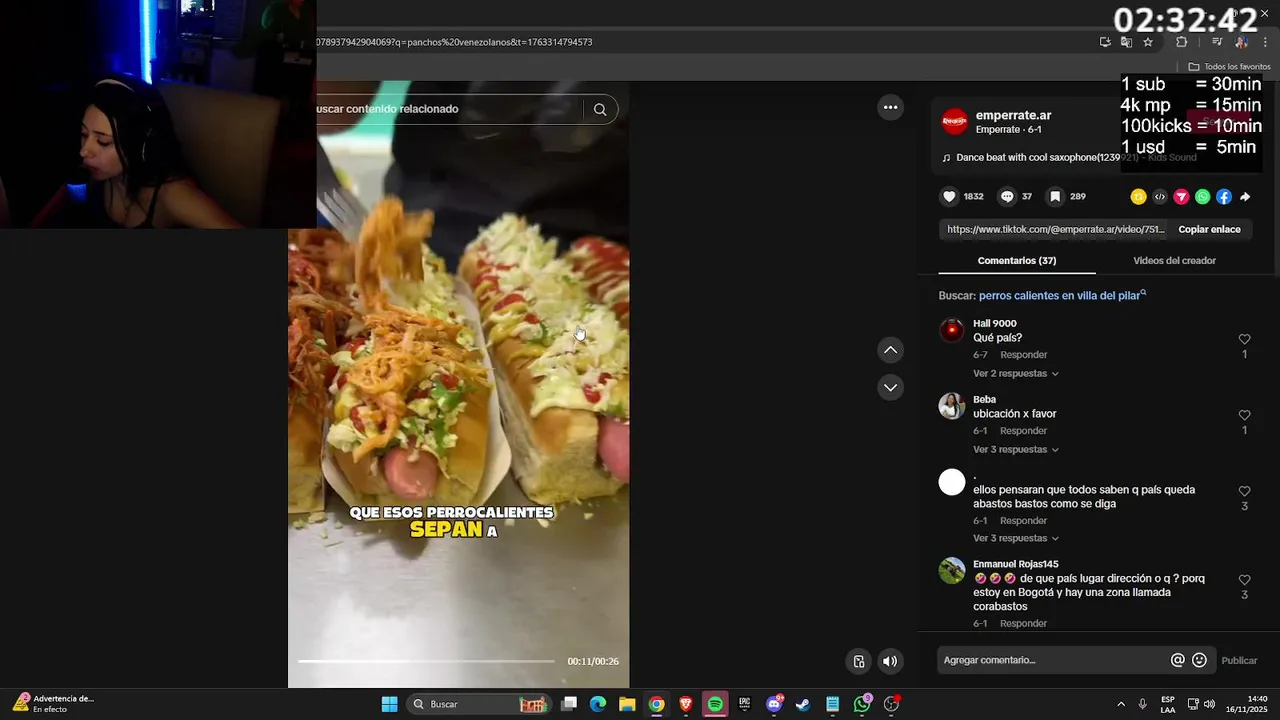The height and width of the screenshot is (720, 1280).
Task: Open Windows Start menu
Action: [x=389, y=704]
